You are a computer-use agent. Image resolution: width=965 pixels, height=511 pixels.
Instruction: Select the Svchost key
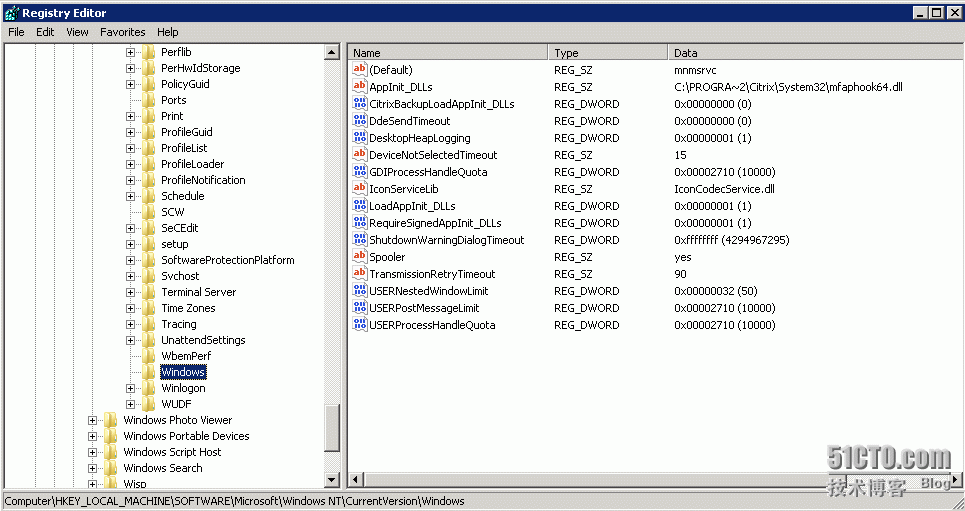[180, 276]
